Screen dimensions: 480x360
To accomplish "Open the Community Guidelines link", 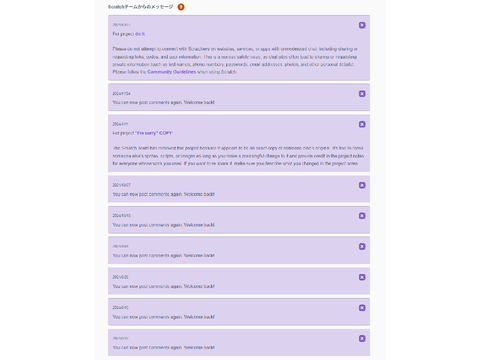I will pos(172,72).
